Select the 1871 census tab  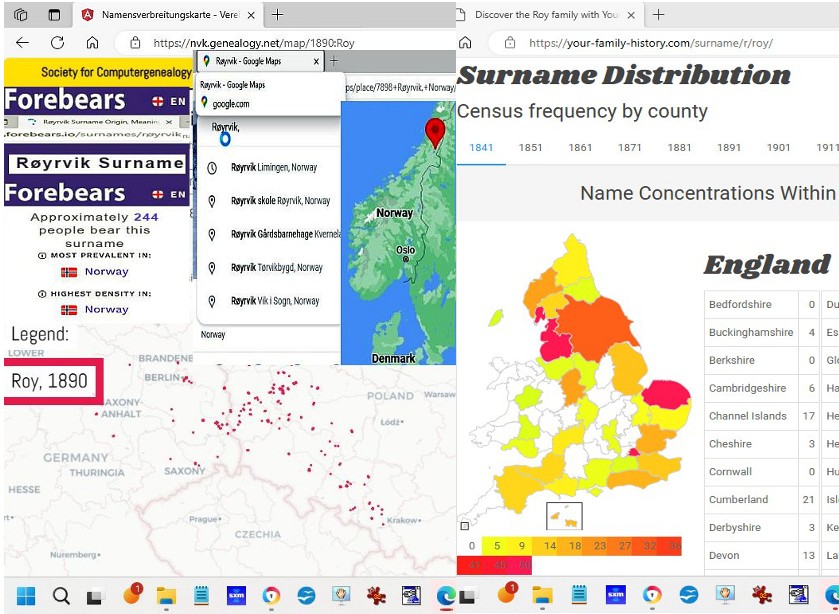coord(629,148)
